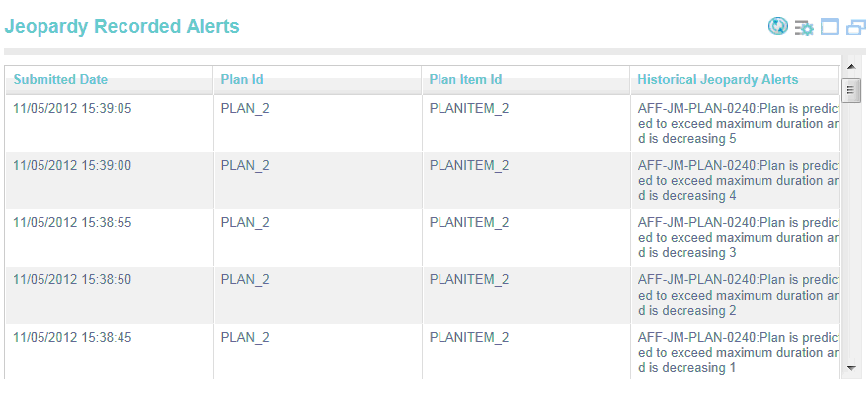
Task: Click PLAN_2 in the first row
Action: click(245, 109)
